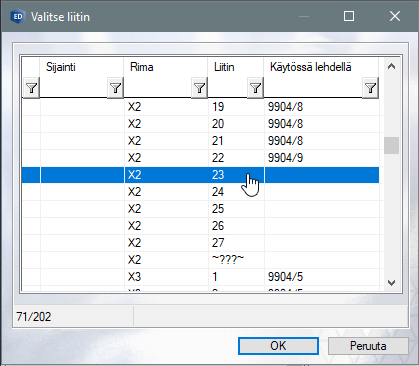Open the filter for the Liitin column

click(x=255, y=88)
